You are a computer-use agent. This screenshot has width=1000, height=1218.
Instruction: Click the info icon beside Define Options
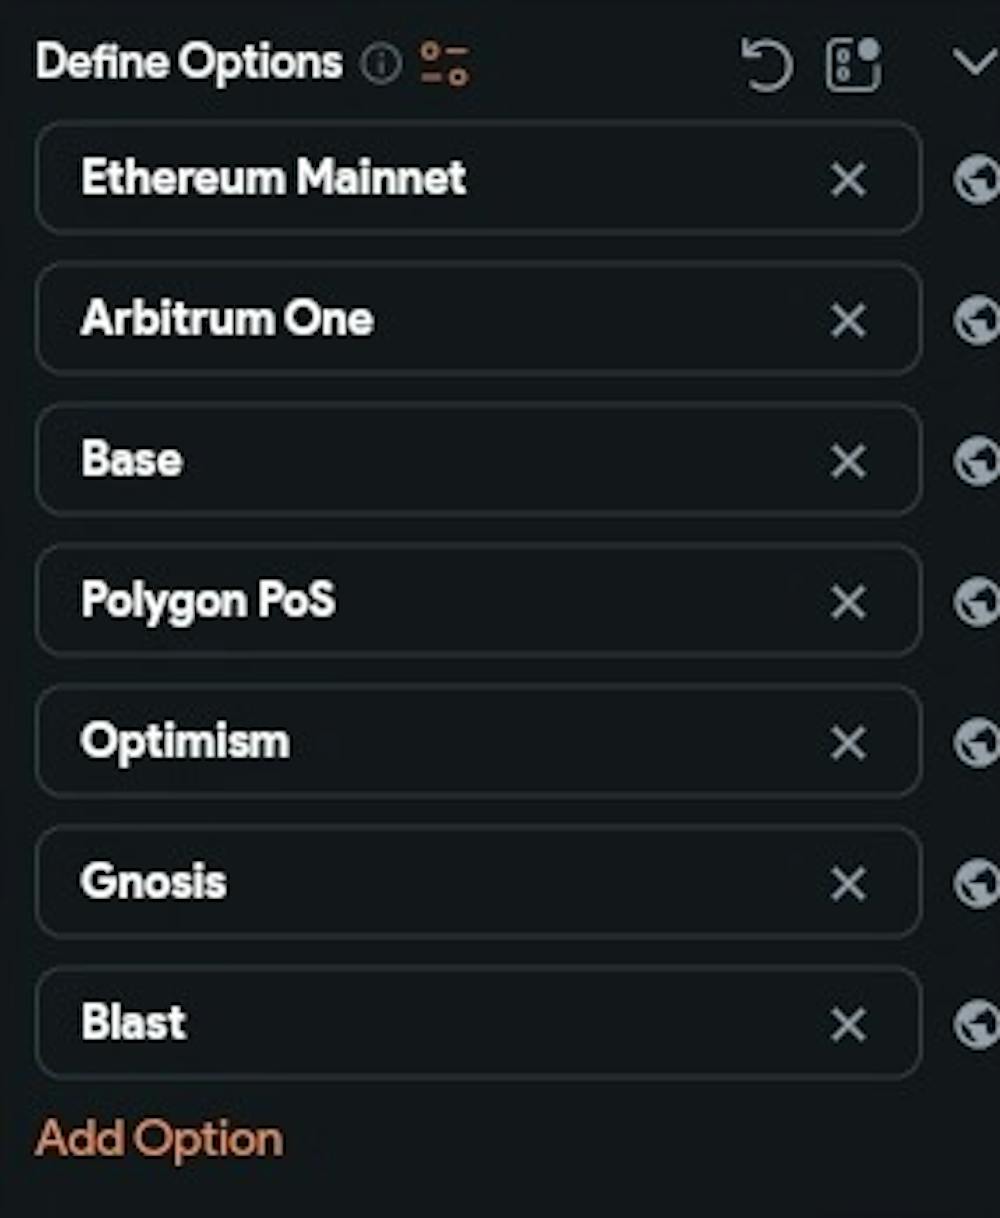[x=381, y=65]
